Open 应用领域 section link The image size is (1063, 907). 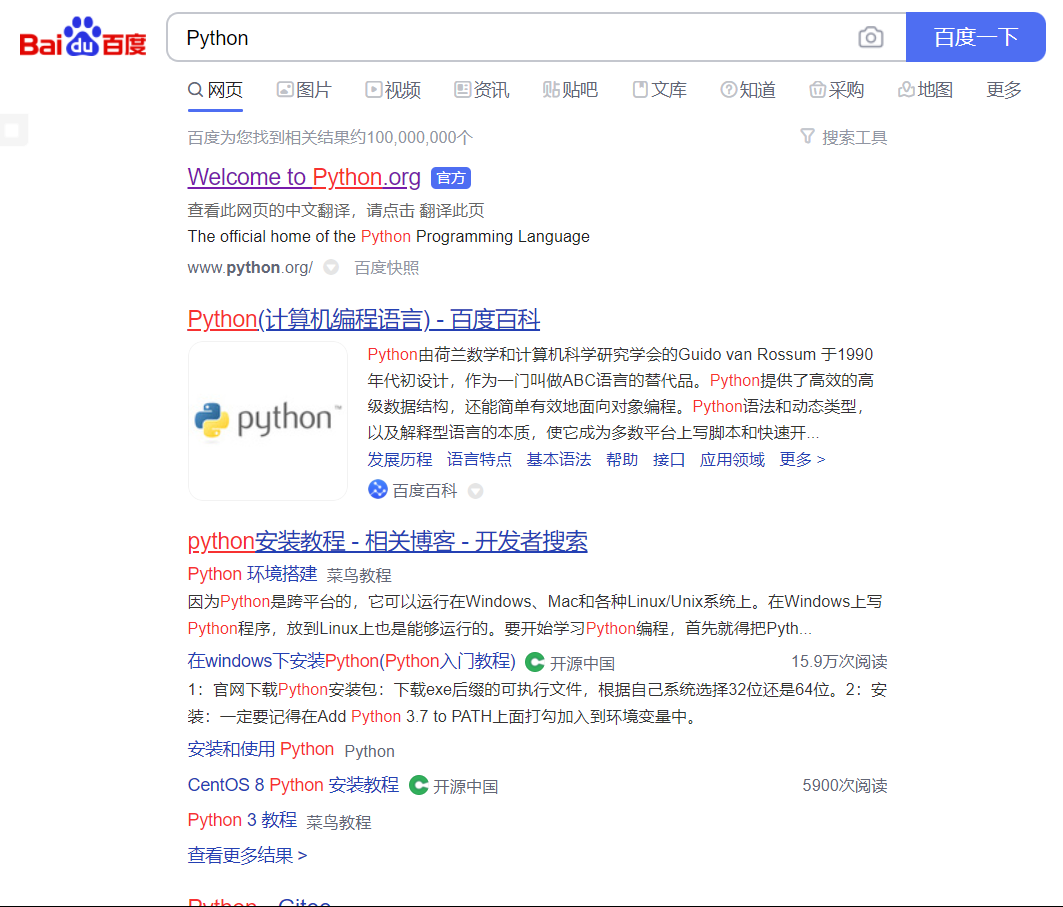pos(732,460)
